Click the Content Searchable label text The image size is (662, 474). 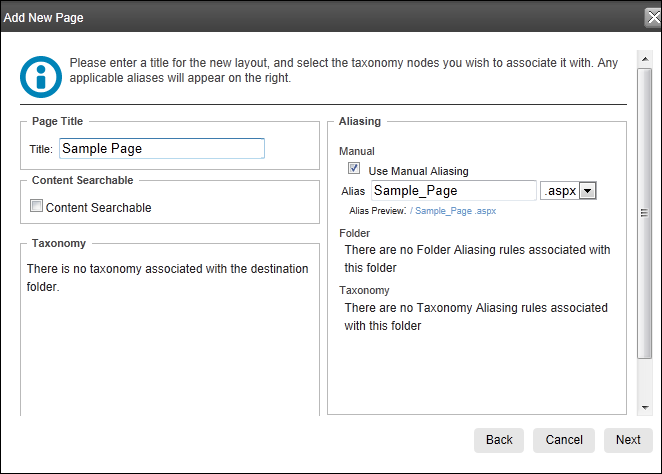point(98,208)
